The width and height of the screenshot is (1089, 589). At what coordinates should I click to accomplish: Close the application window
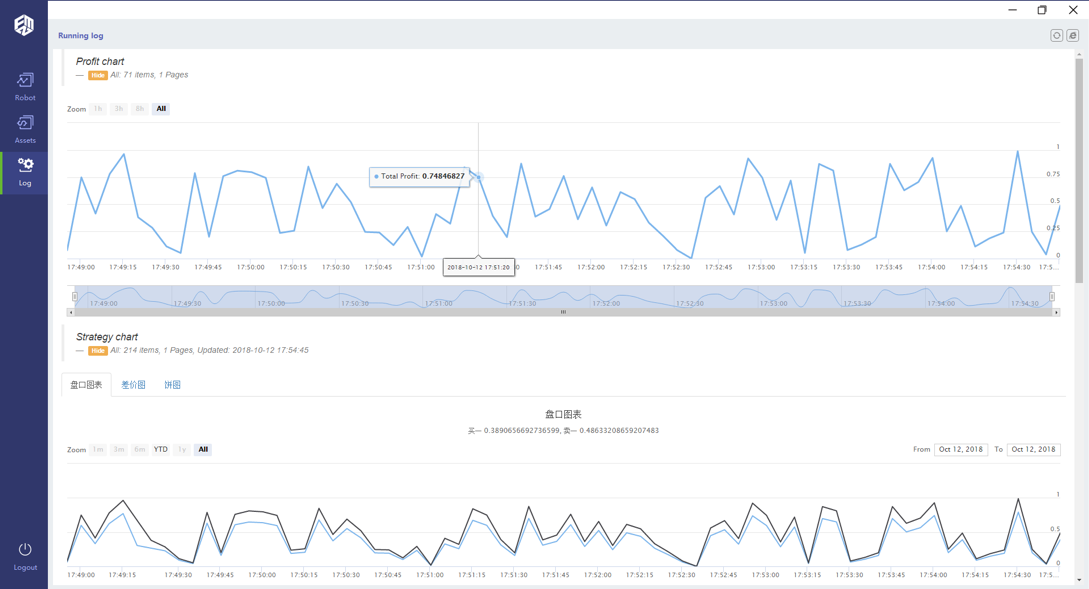(1073, 10)
